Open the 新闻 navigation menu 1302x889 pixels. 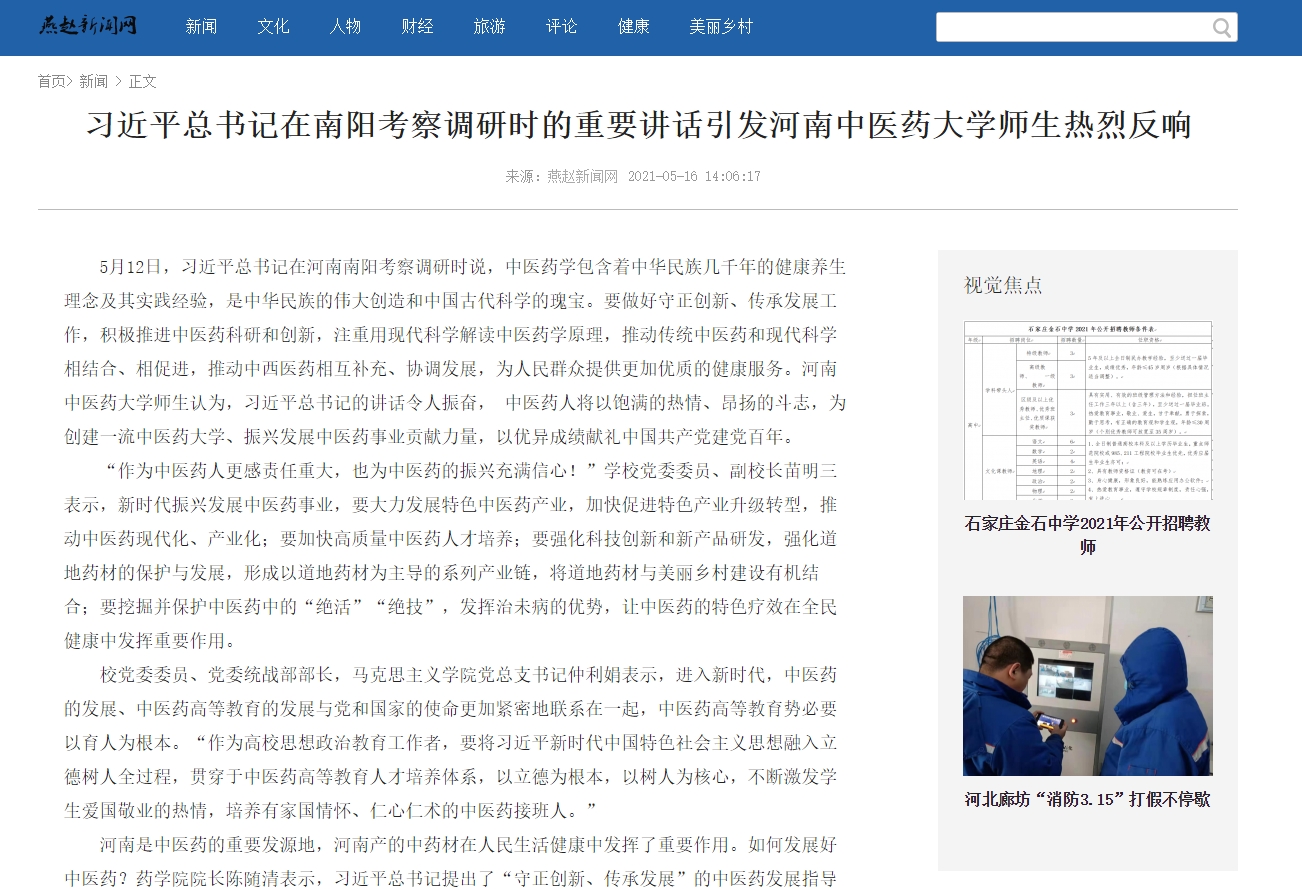click(201, 27)
